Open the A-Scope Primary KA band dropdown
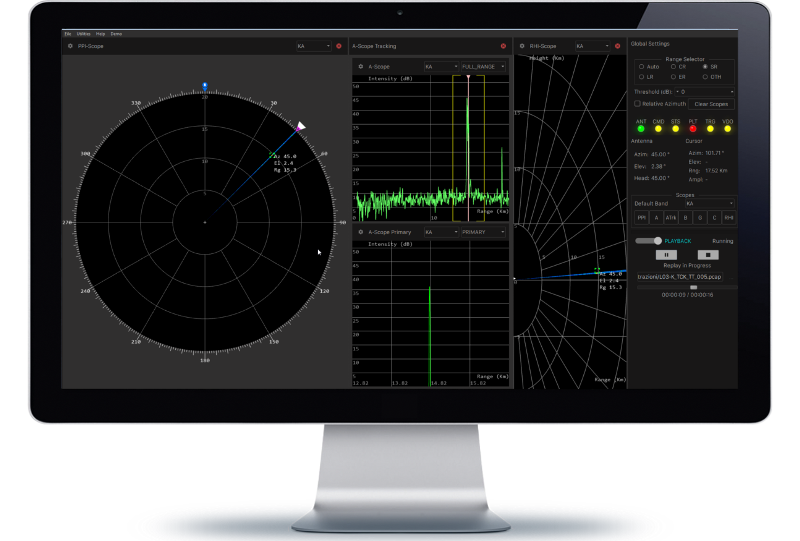800x541 pixels. [441, 232]
